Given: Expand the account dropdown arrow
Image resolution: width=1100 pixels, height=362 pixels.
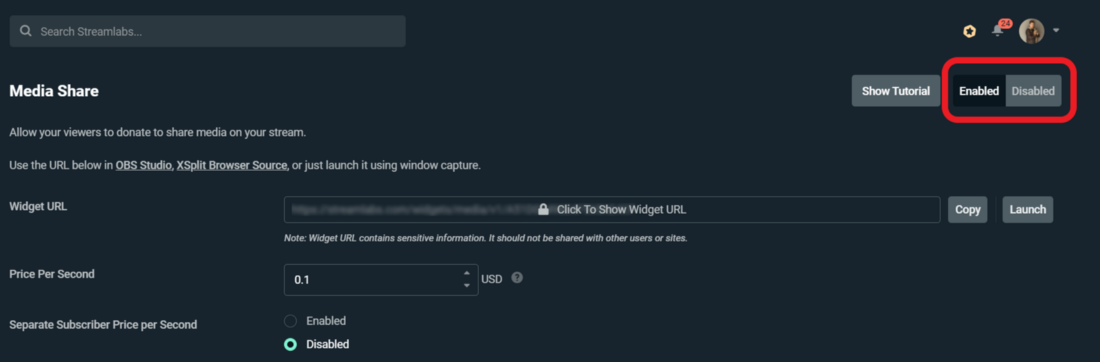Looking at the screenshot, I should pos(1056,31).
